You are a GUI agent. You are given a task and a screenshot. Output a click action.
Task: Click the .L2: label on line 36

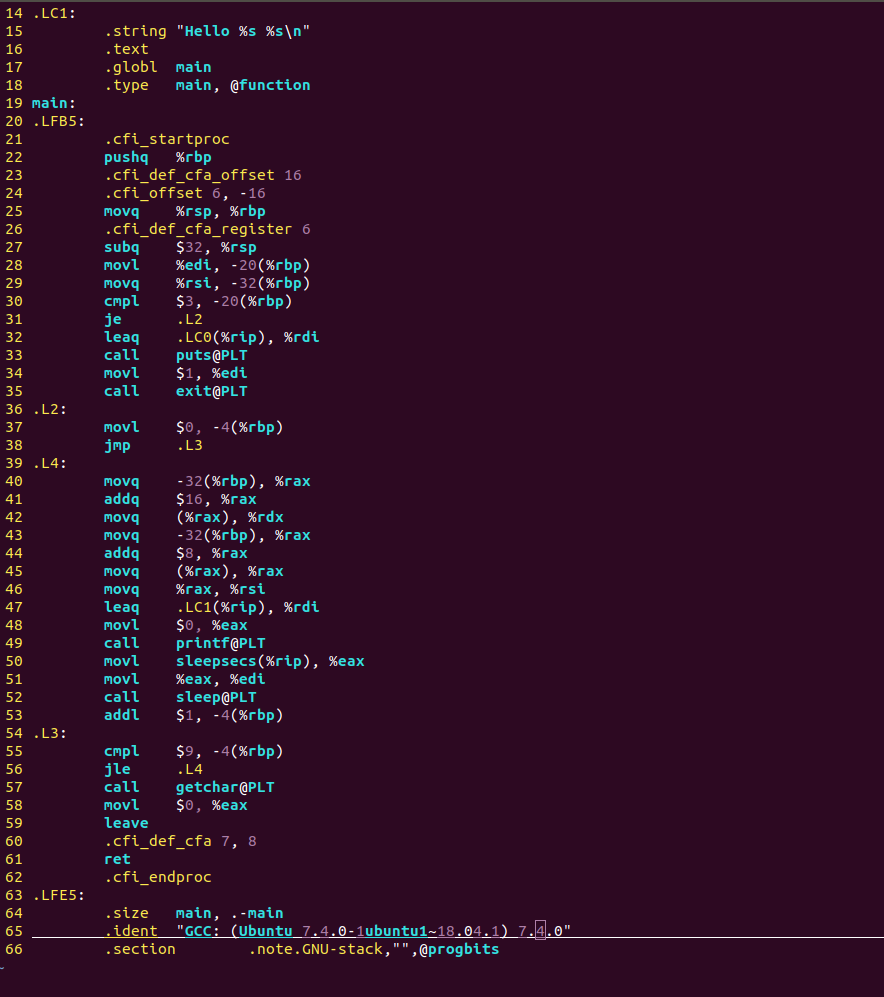(49, 409)
